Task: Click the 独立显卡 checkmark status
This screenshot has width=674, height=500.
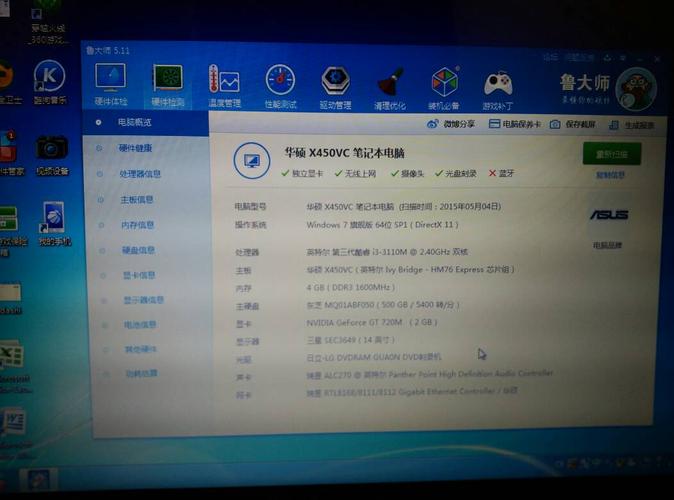Action: coord(302,173)
